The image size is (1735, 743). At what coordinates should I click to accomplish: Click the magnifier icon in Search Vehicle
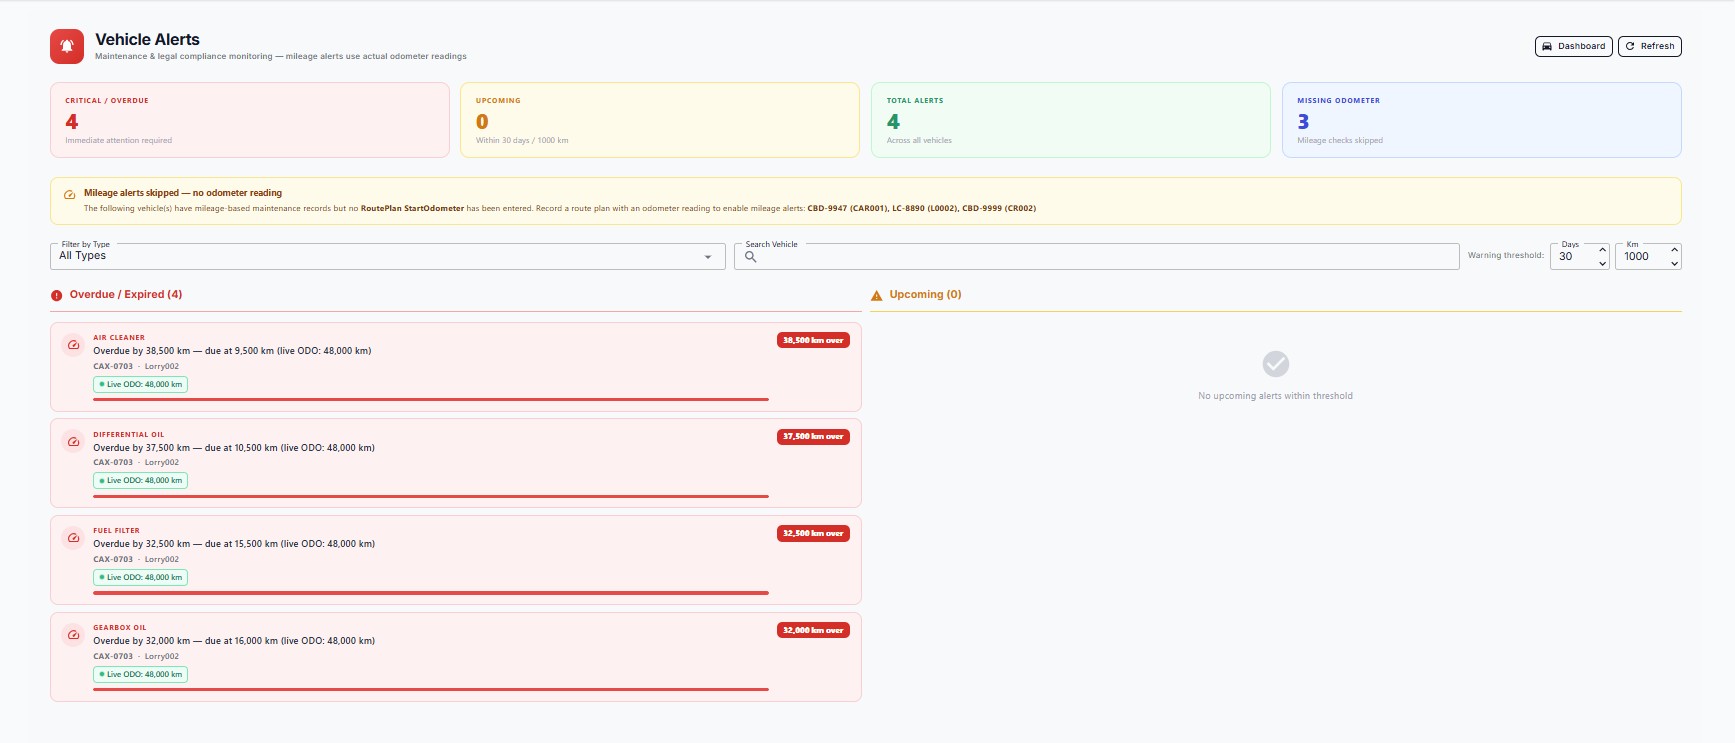click(751, 257)
